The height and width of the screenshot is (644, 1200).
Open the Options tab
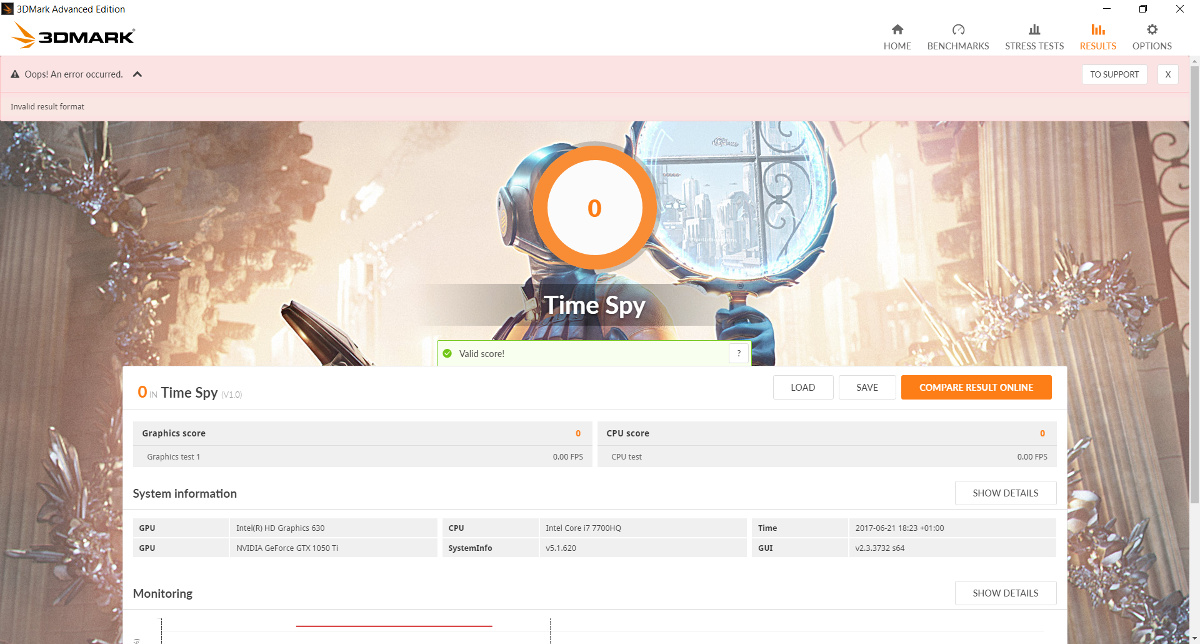click(1152, 37)
